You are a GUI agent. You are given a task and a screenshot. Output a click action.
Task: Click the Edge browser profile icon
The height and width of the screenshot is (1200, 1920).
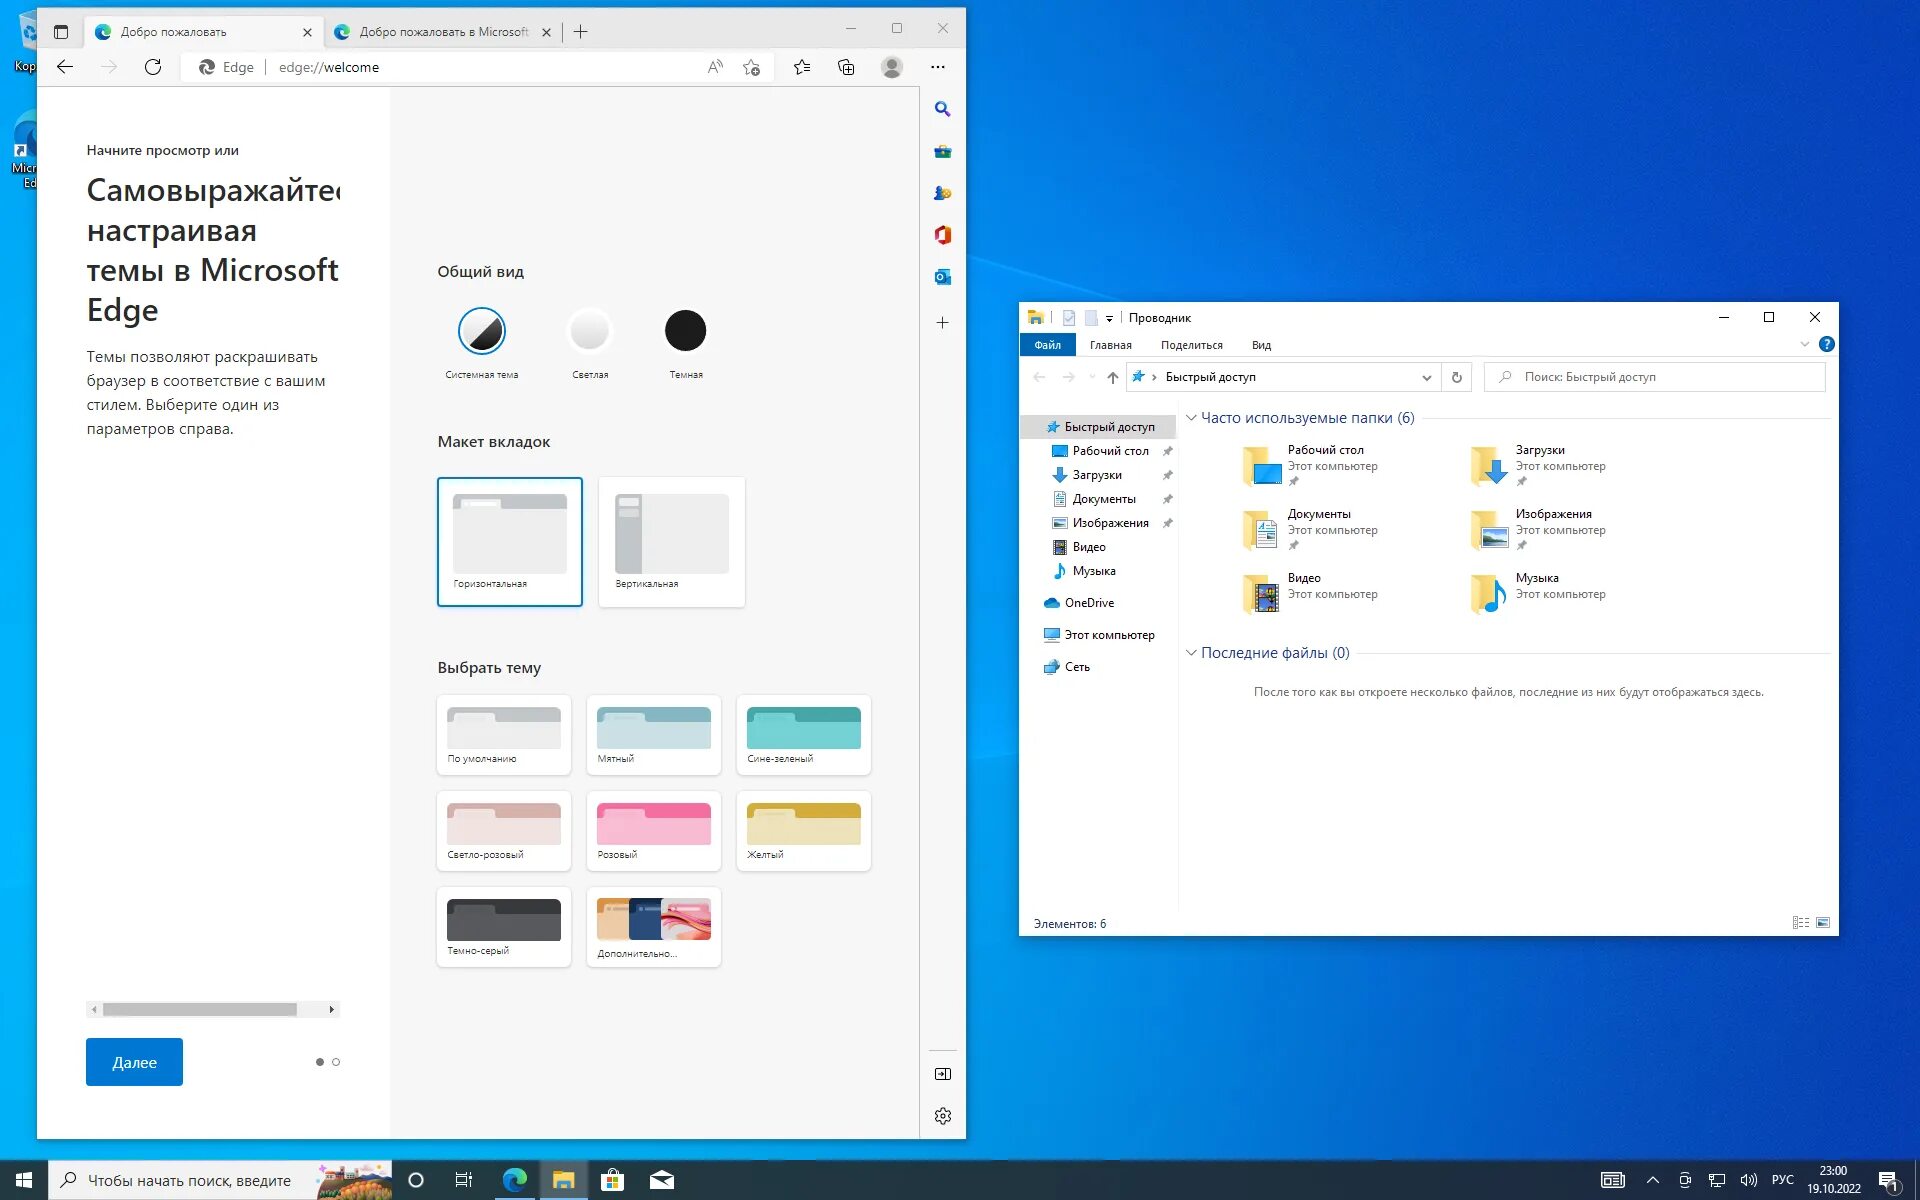892,66
